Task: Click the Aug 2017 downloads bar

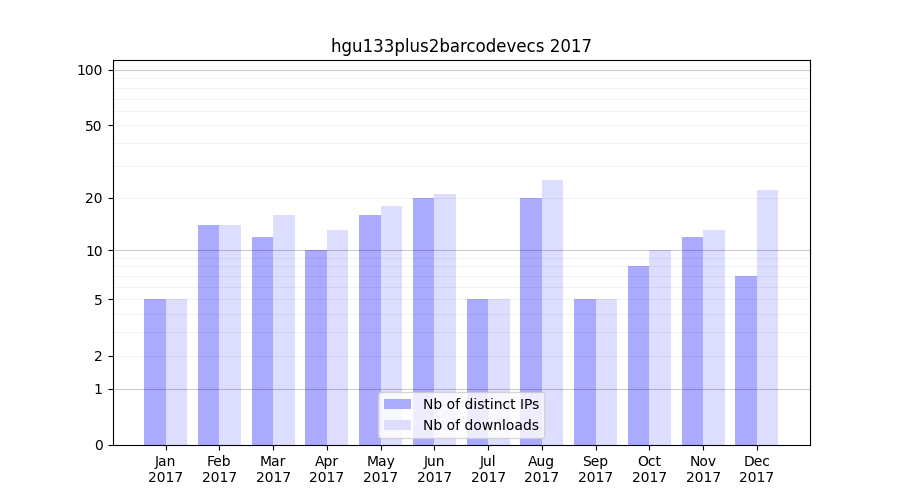Action: (552, 312)
